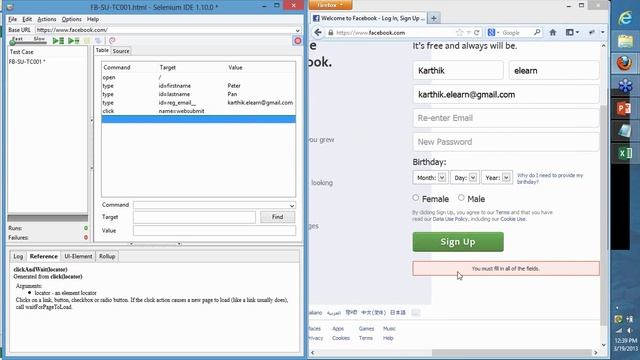
Task: Play current test case in Selenium IDE
Action: tap(73, 40)
